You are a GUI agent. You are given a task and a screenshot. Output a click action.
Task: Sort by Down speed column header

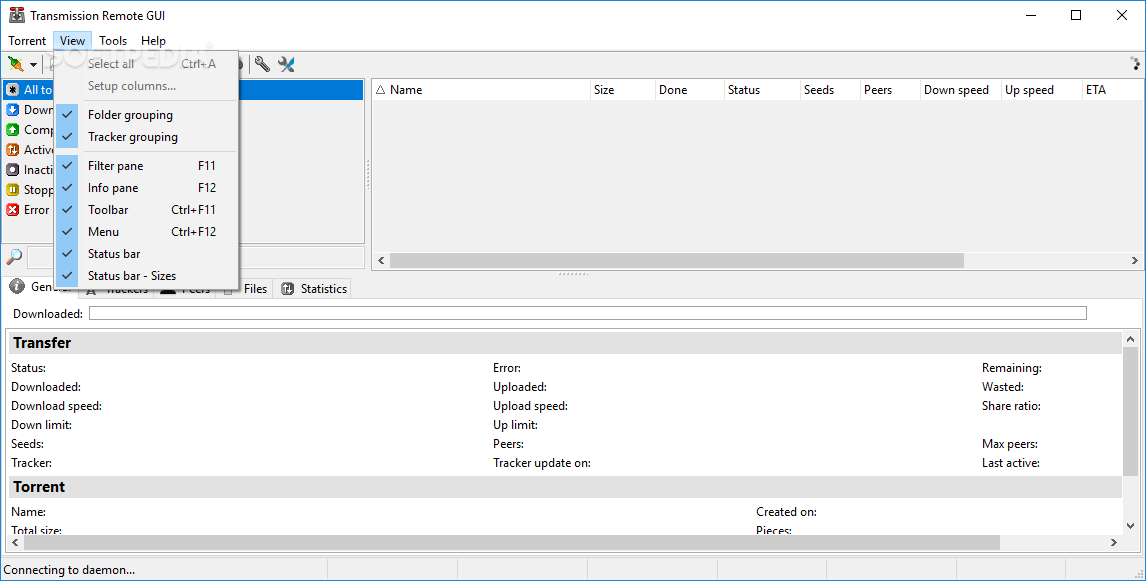click(960, 90)
